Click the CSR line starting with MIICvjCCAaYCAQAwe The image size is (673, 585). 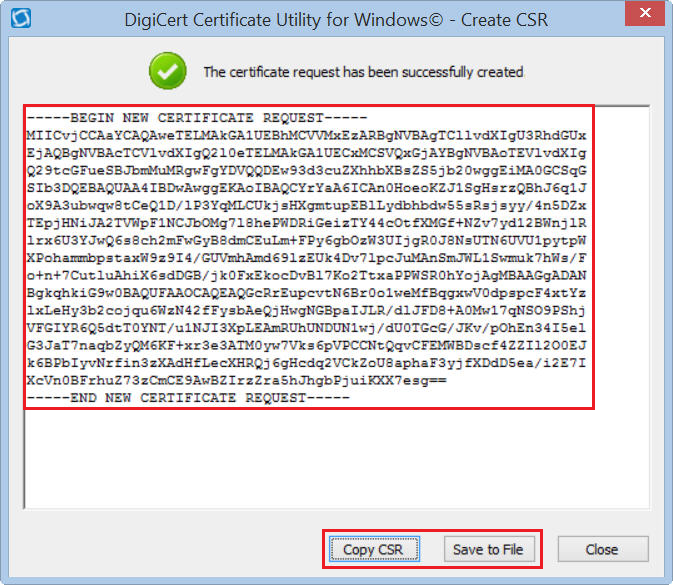tap(306, 136)
